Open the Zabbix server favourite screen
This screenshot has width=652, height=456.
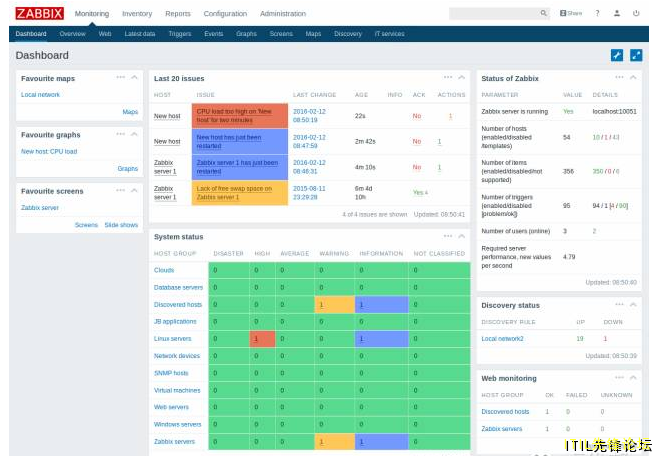coord(40,207)
